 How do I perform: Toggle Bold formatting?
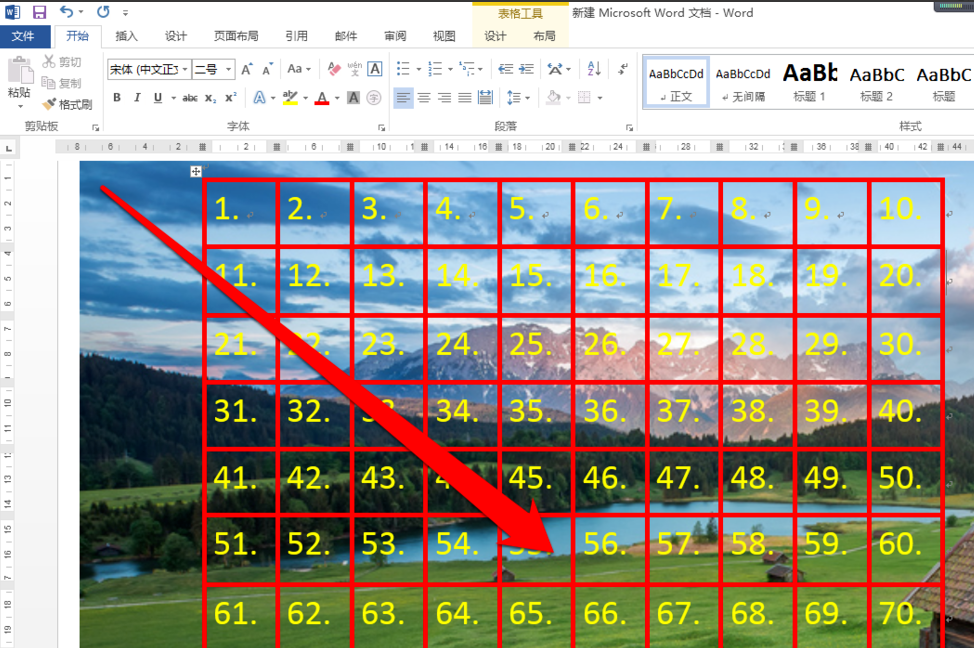click(x=117, y=98)
